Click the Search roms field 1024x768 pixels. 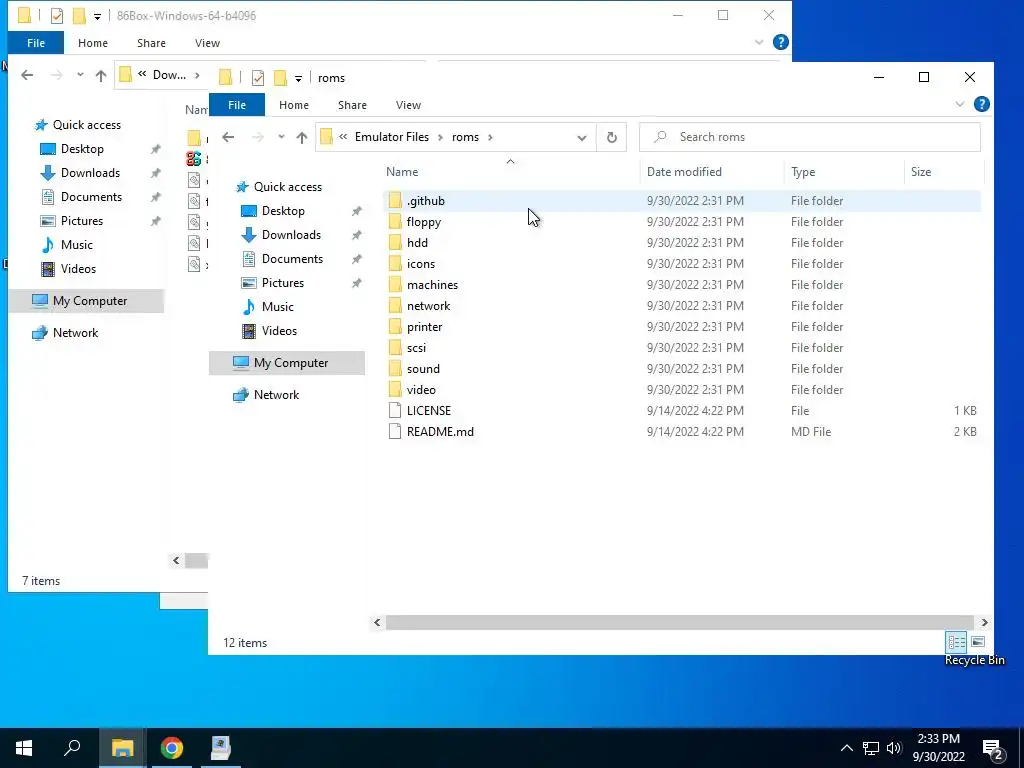pyautogui.click(x=810, y=137)
